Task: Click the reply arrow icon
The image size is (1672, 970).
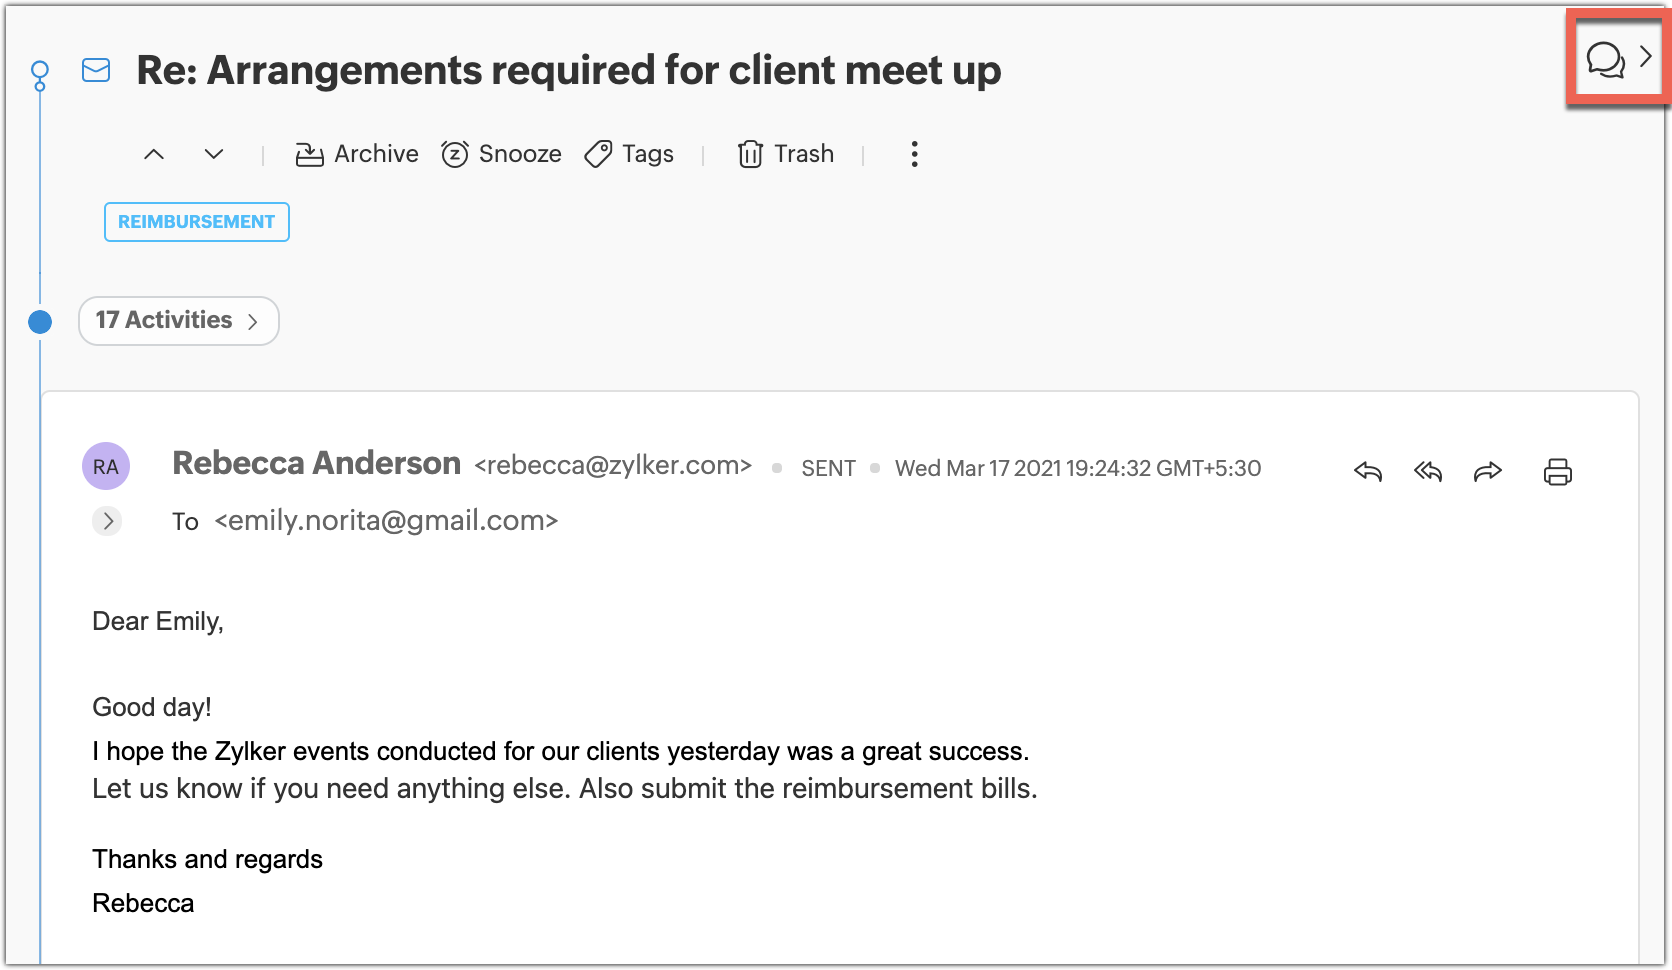Action: coord(1368,471)
